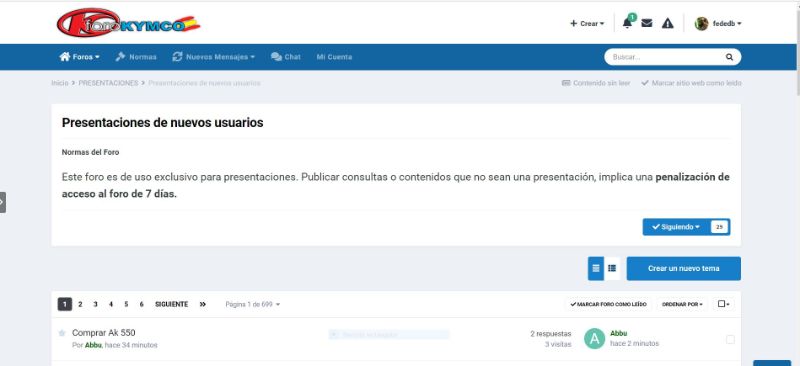Image resolution: width=800 pixels, height=366 pixels.
Task: Expand the Nuevos Mensajes menu
Action: 213,57
